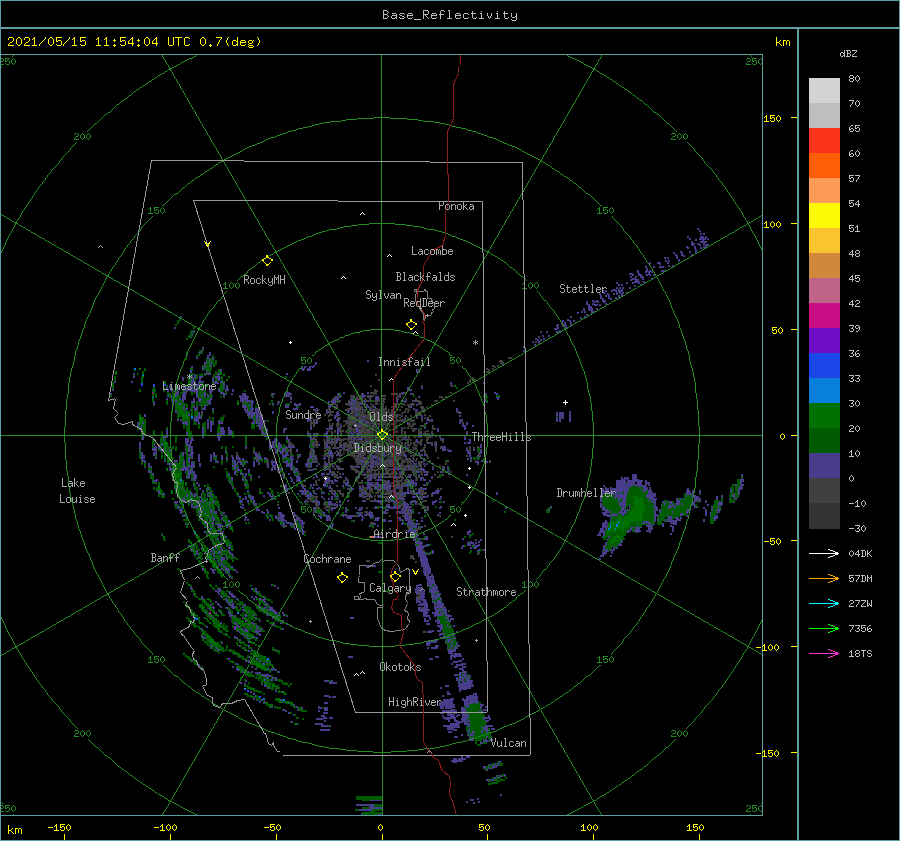Click the cyan 27ZW arrow in legend

point(824,603)
